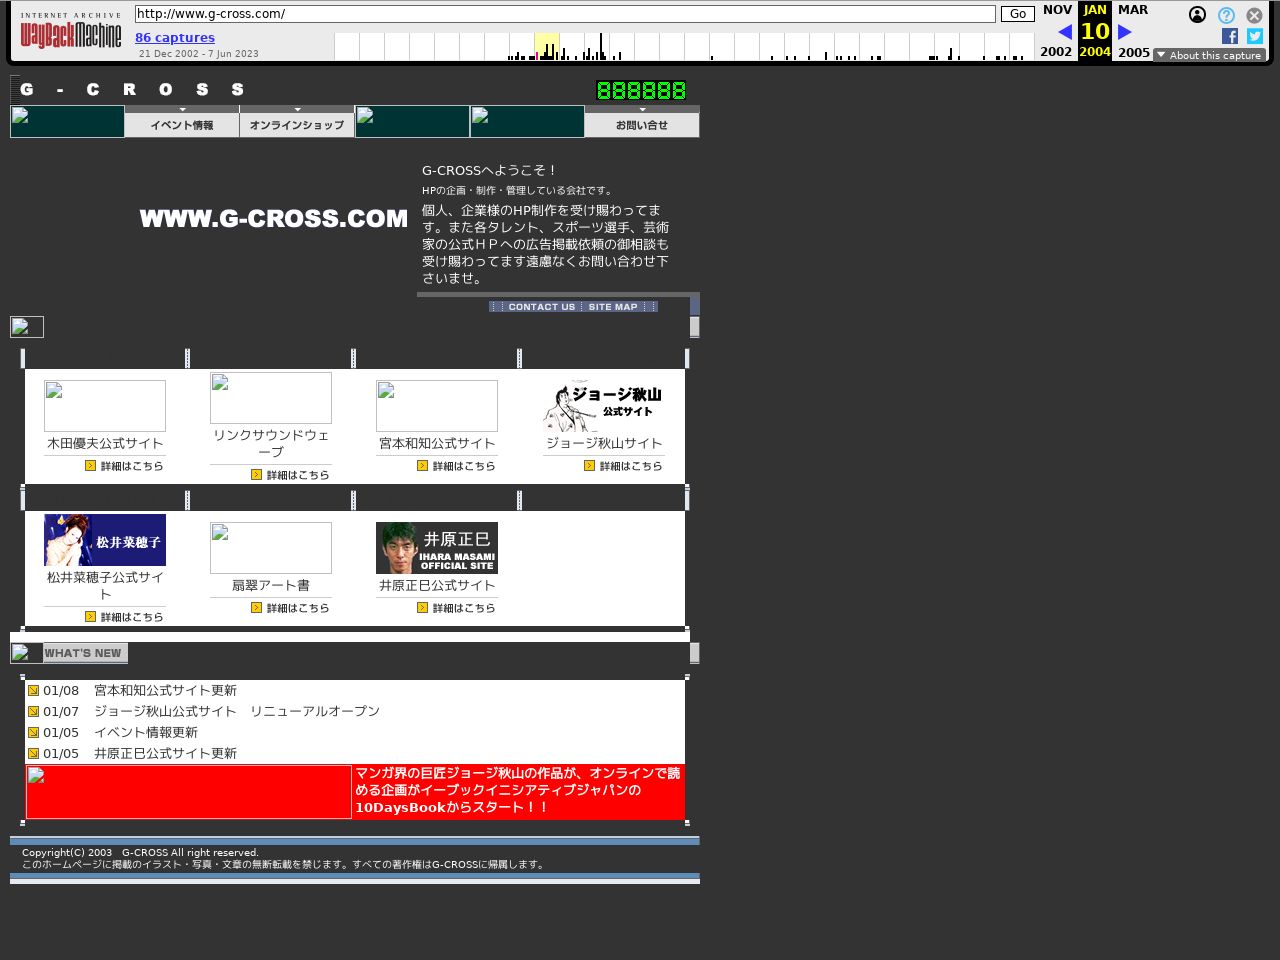Close the Wayback toolbar
This screenshot has height=960, width=1280.
point(1254,15)
